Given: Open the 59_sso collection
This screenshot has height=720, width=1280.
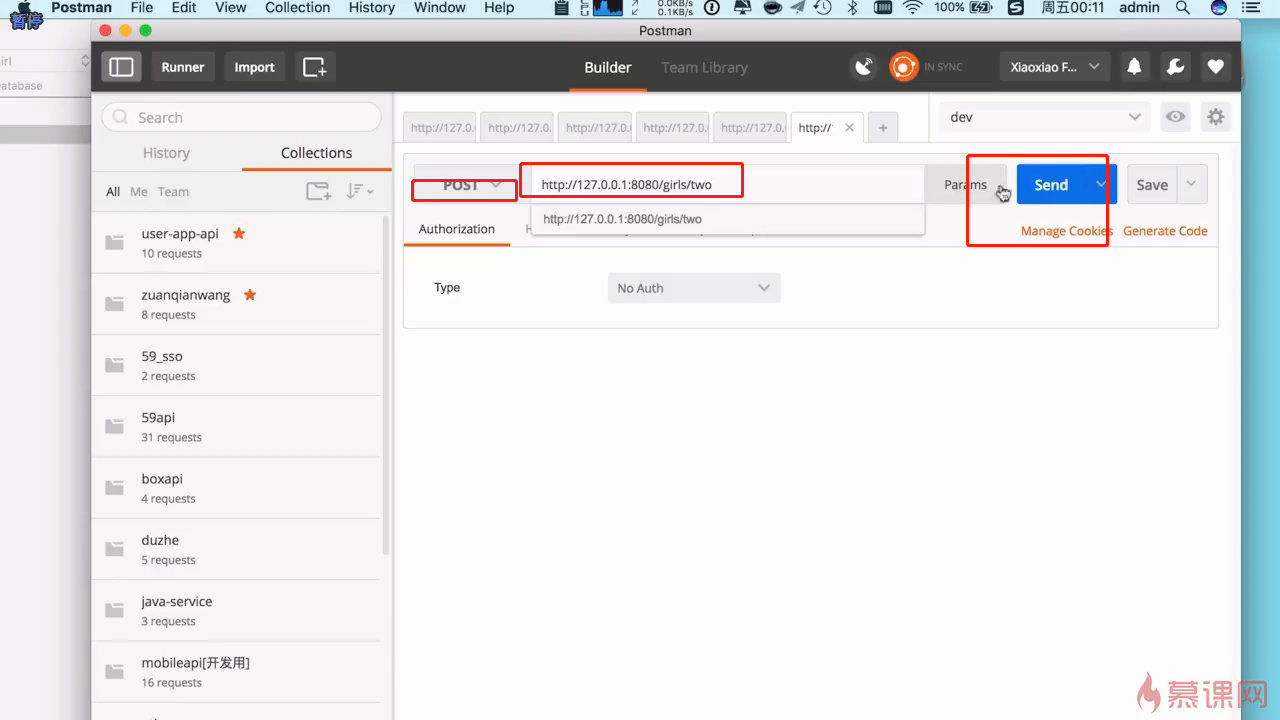Looking at the screenshot, I should 236,365.
